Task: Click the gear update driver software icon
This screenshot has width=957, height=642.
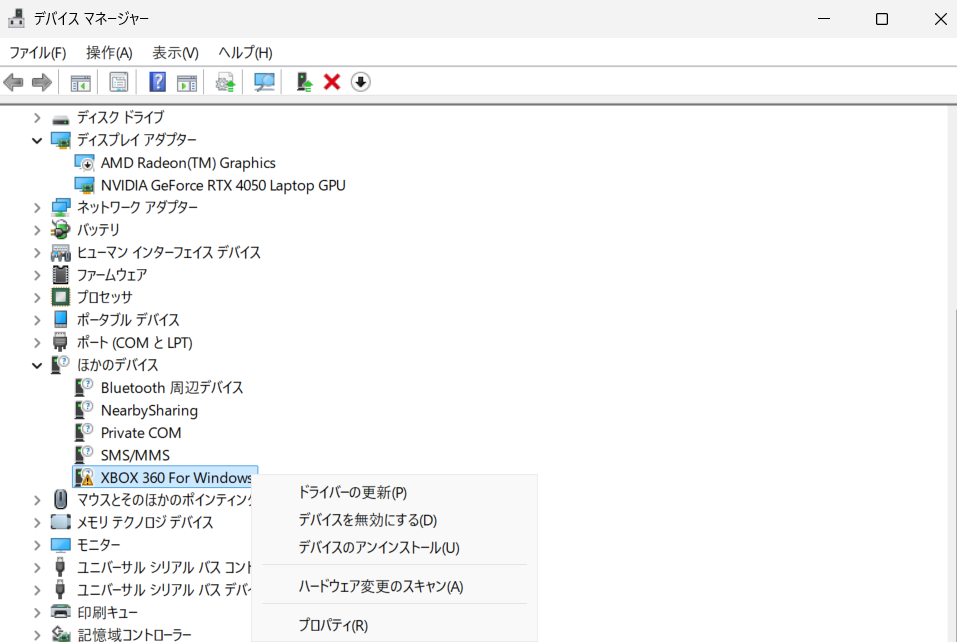Action: (226, 82)
